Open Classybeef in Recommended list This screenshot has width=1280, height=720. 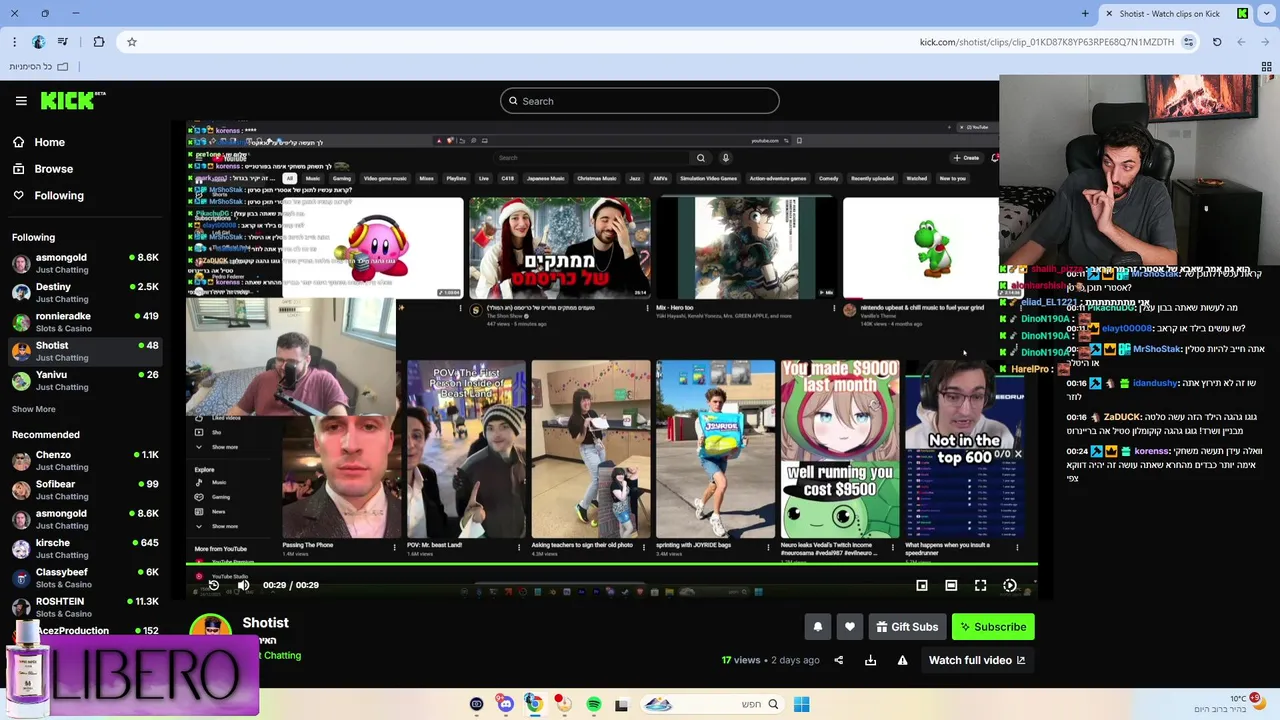click(x=85, y=578)
